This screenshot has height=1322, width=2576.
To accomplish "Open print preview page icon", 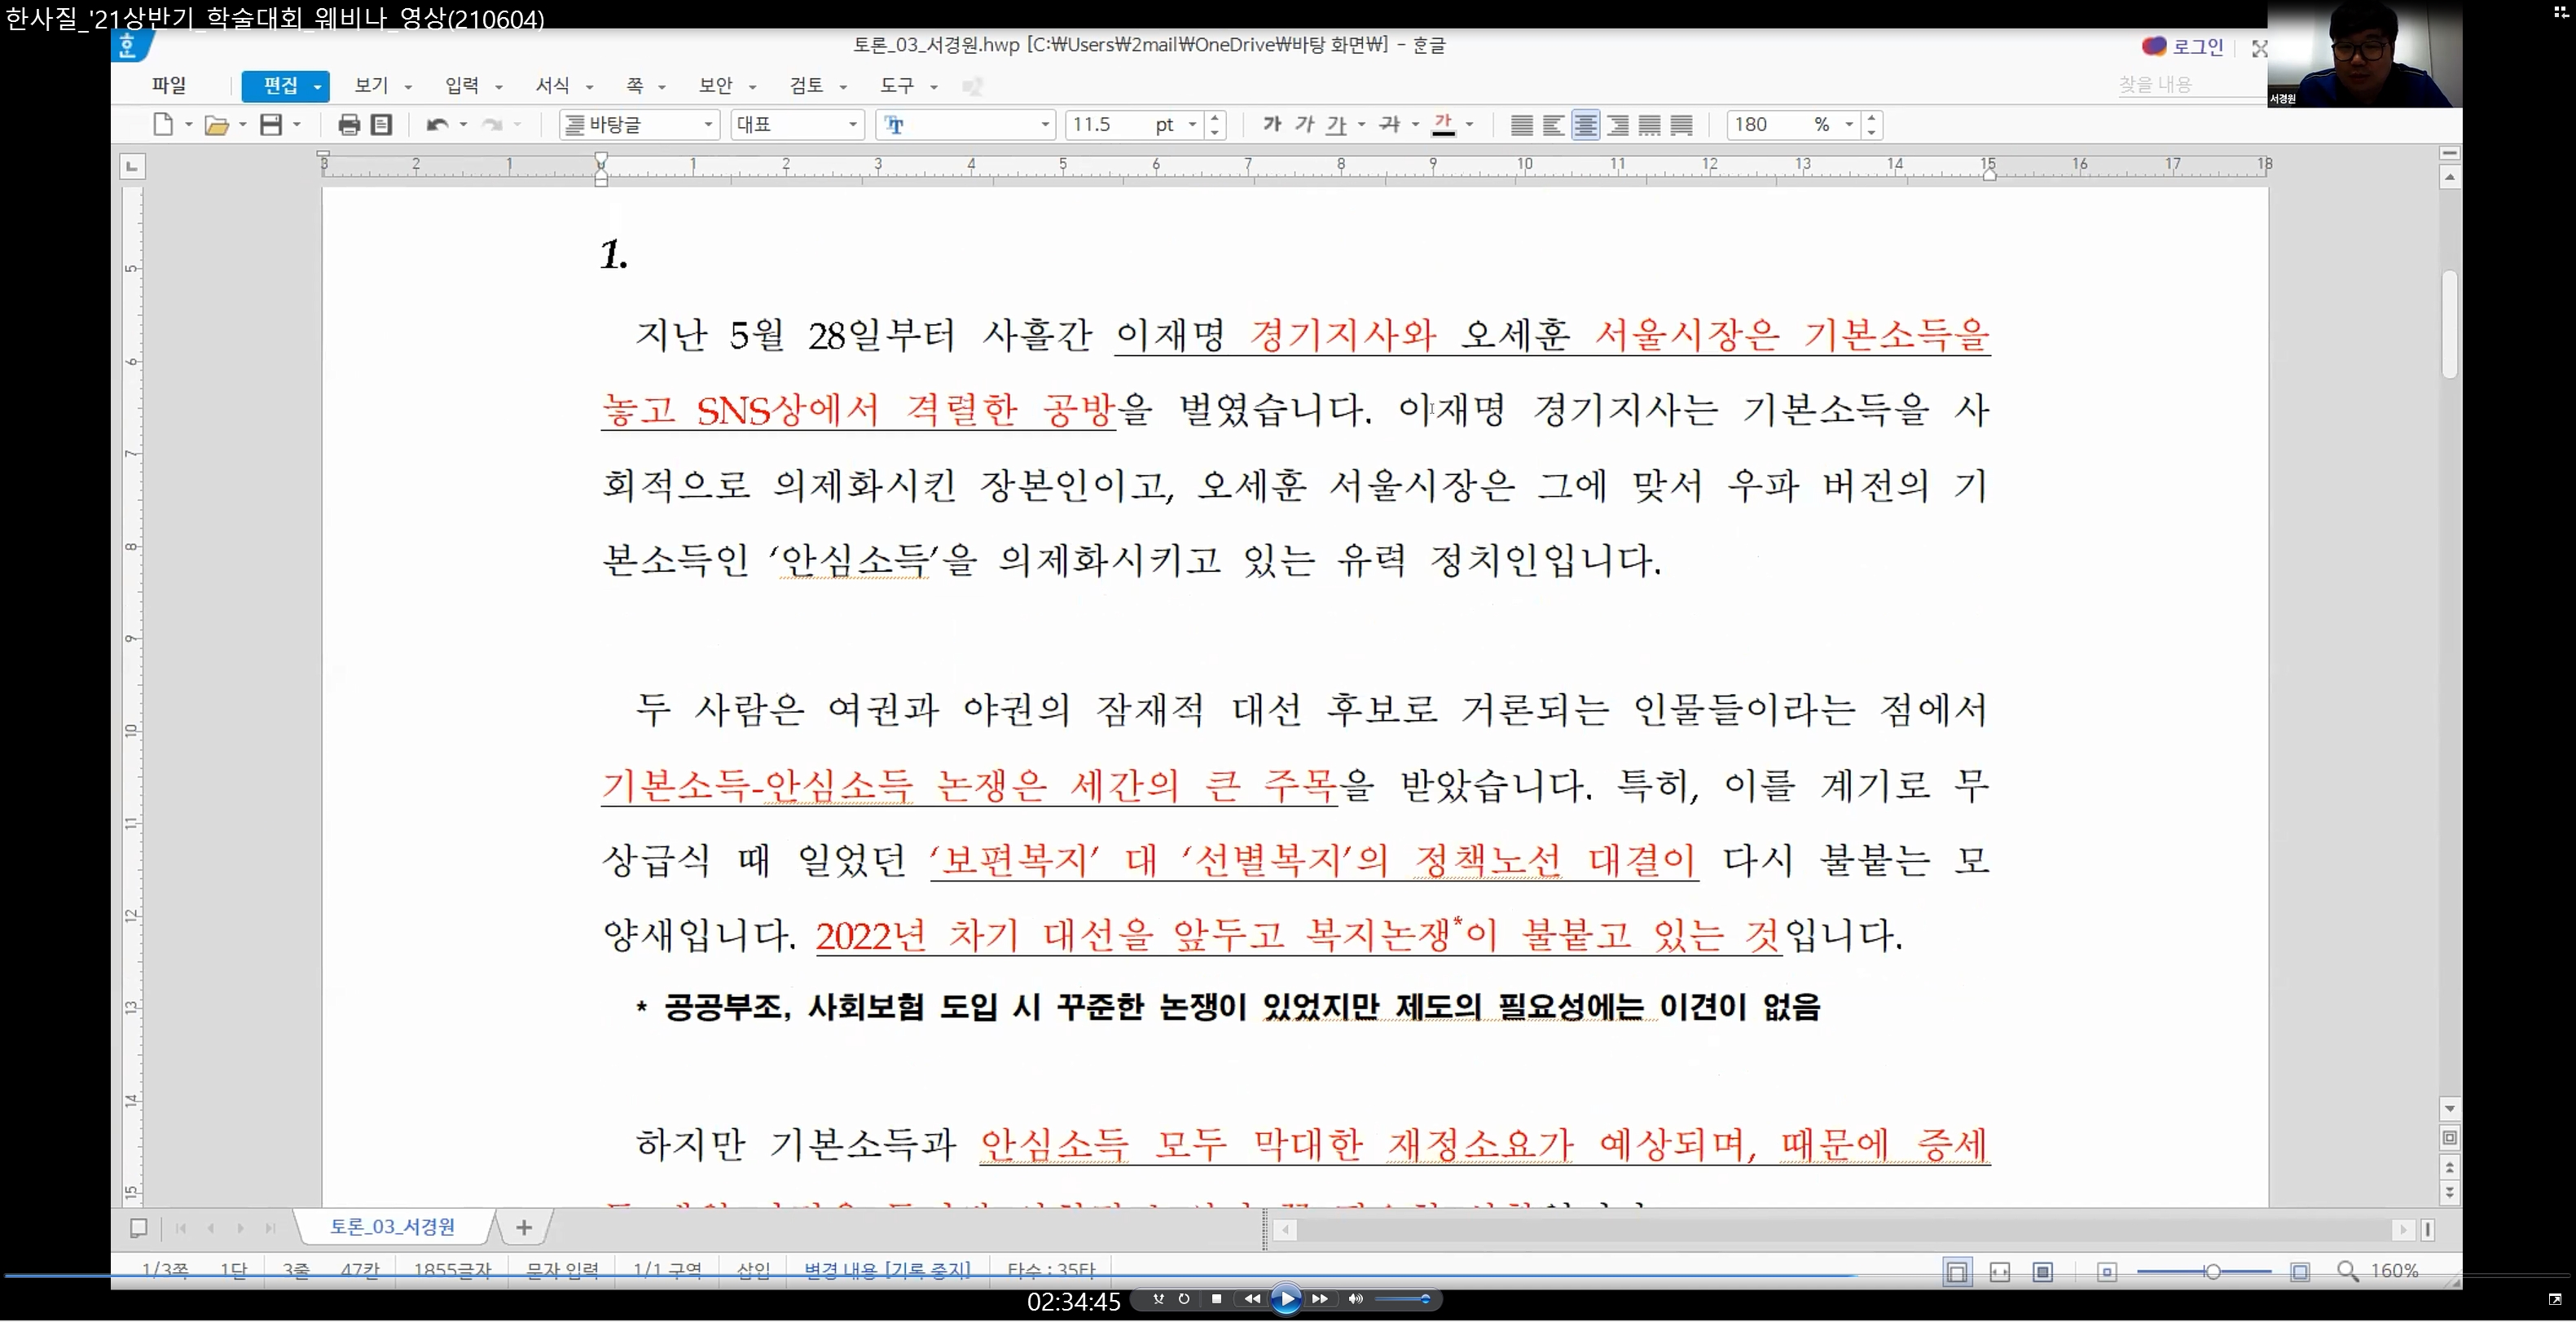I will click(381, 125).
